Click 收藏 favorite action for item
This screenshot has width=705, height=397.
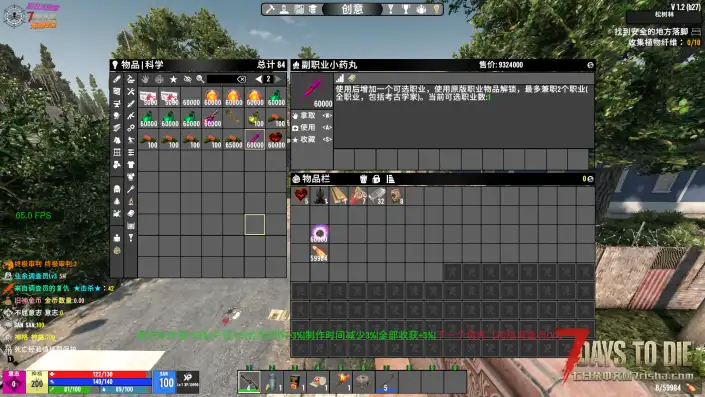(312, 140)
